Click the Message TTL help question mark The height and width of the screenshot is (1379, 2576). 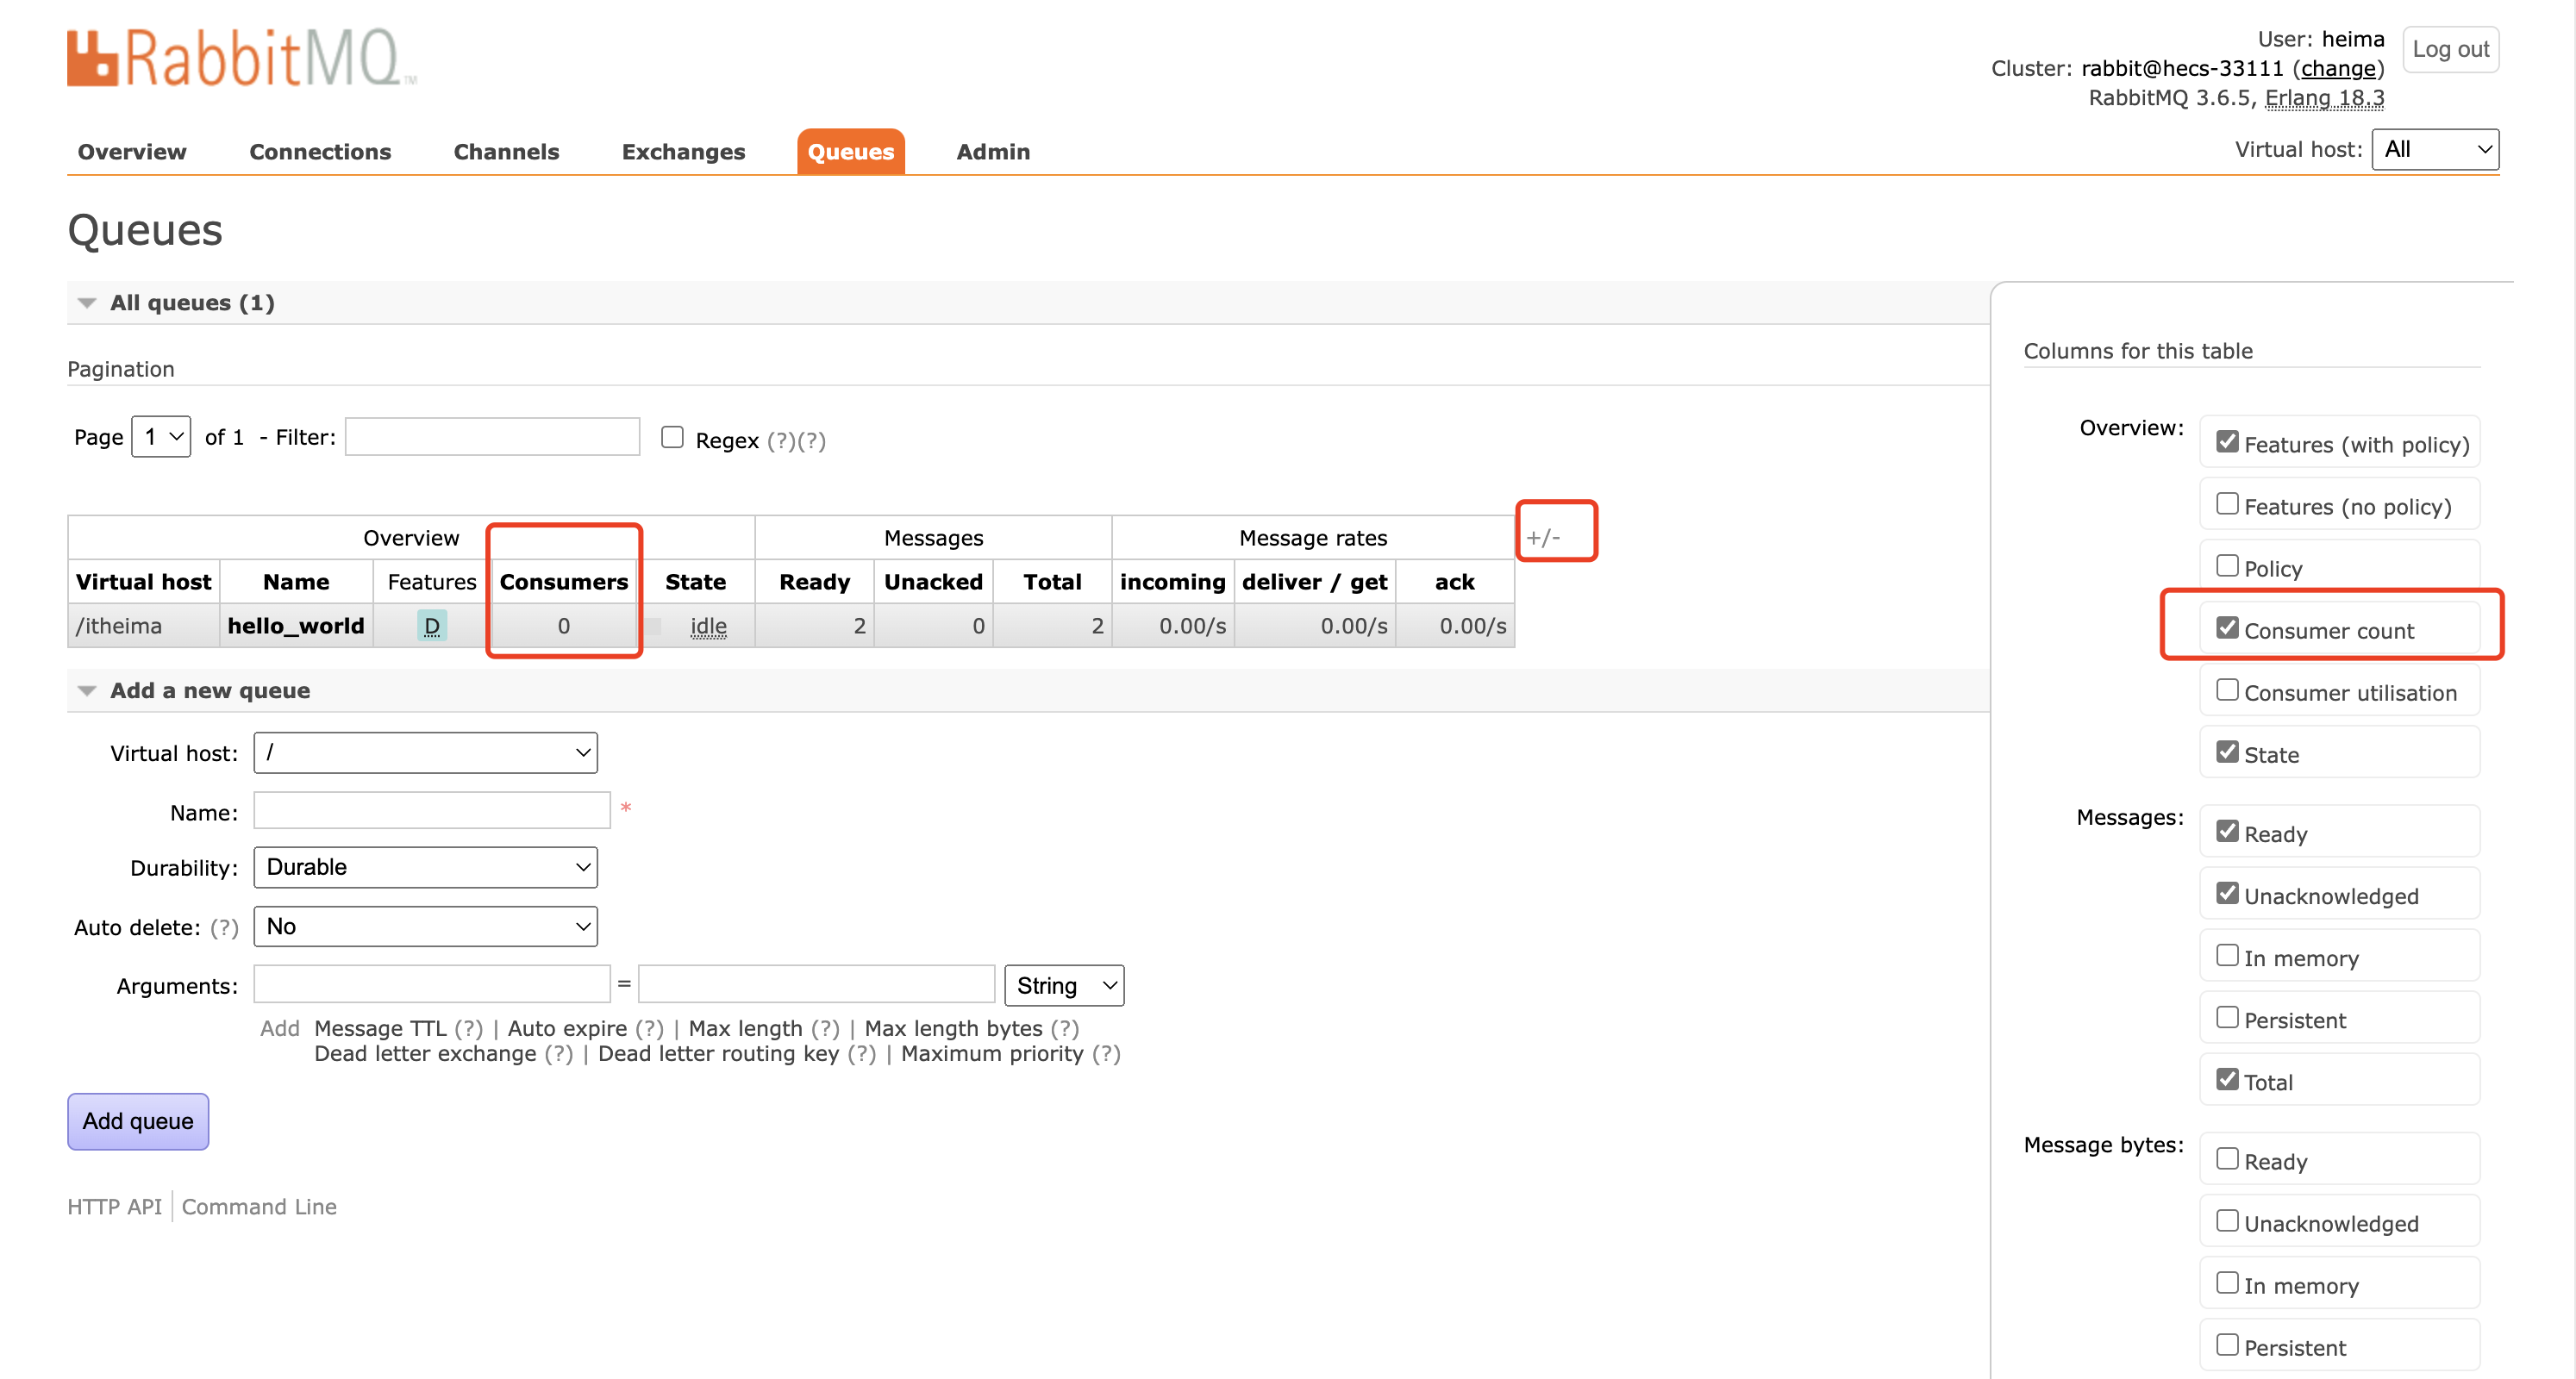click(468, 1028)
